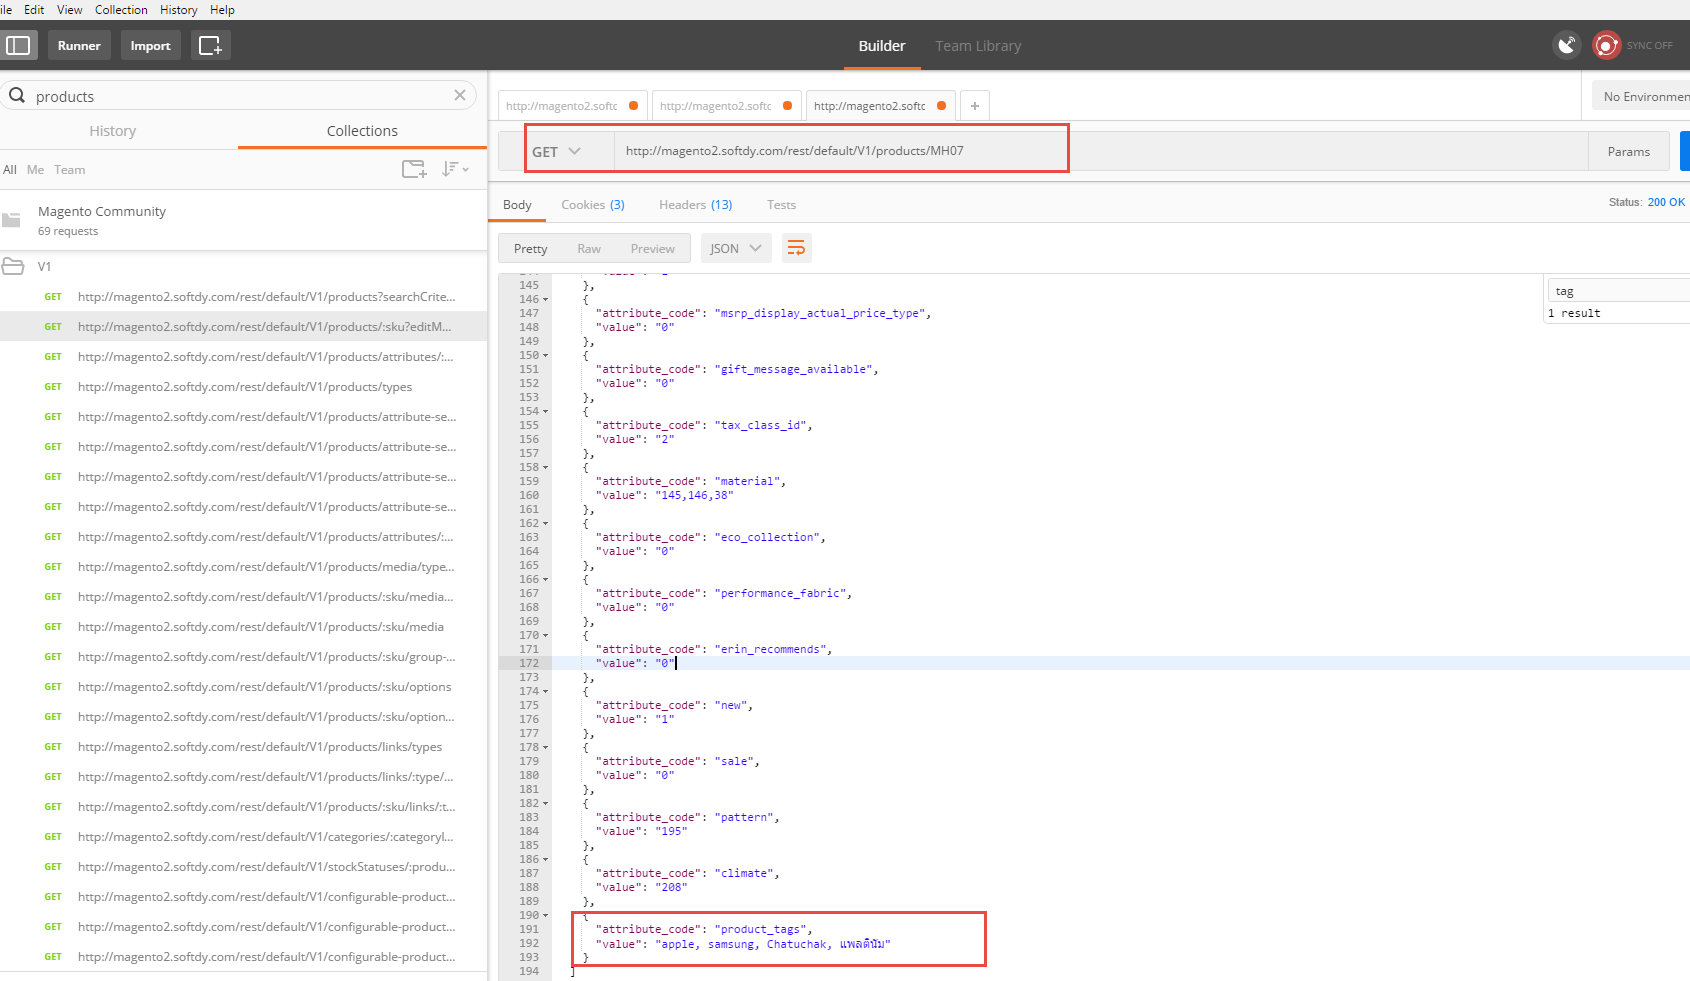The width and height of the screenshot is (1690, 981).
Task: Click the satellite interceptor icon
Action: (x=1566, y=45)
